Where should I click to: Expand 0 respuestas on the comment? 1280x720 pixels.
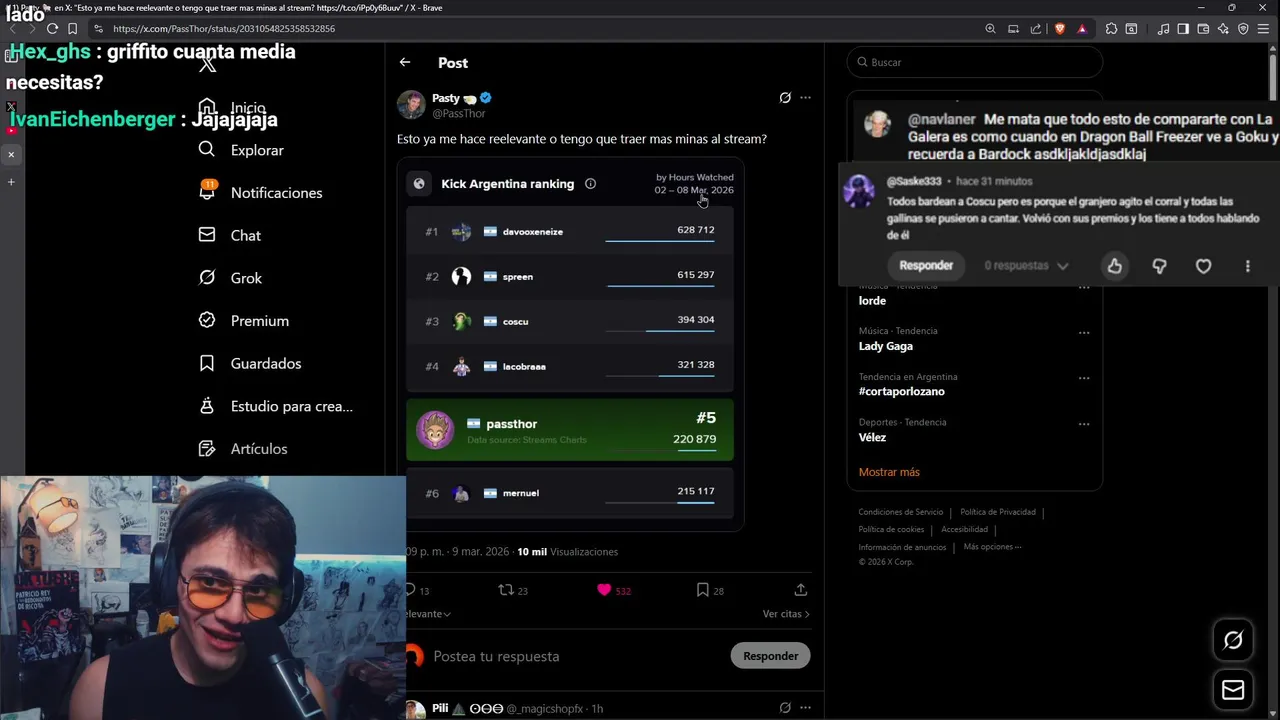(x=1026, y=266)
